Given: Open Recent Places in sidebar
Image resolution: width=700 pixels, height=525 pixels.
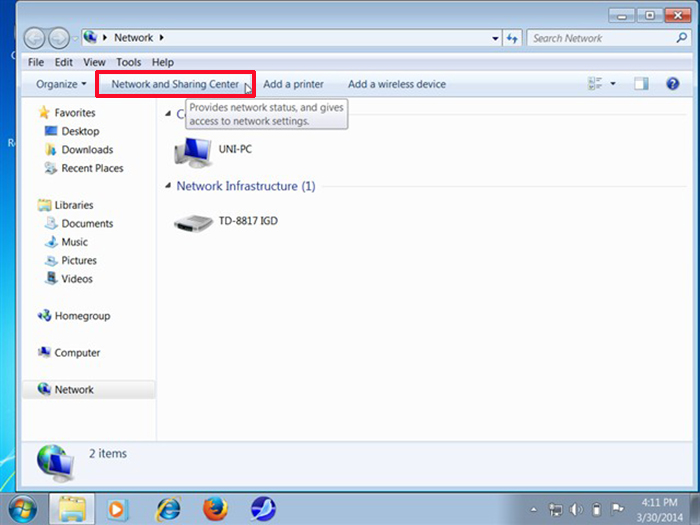Looking at the screenshot, I should (92, 168).
